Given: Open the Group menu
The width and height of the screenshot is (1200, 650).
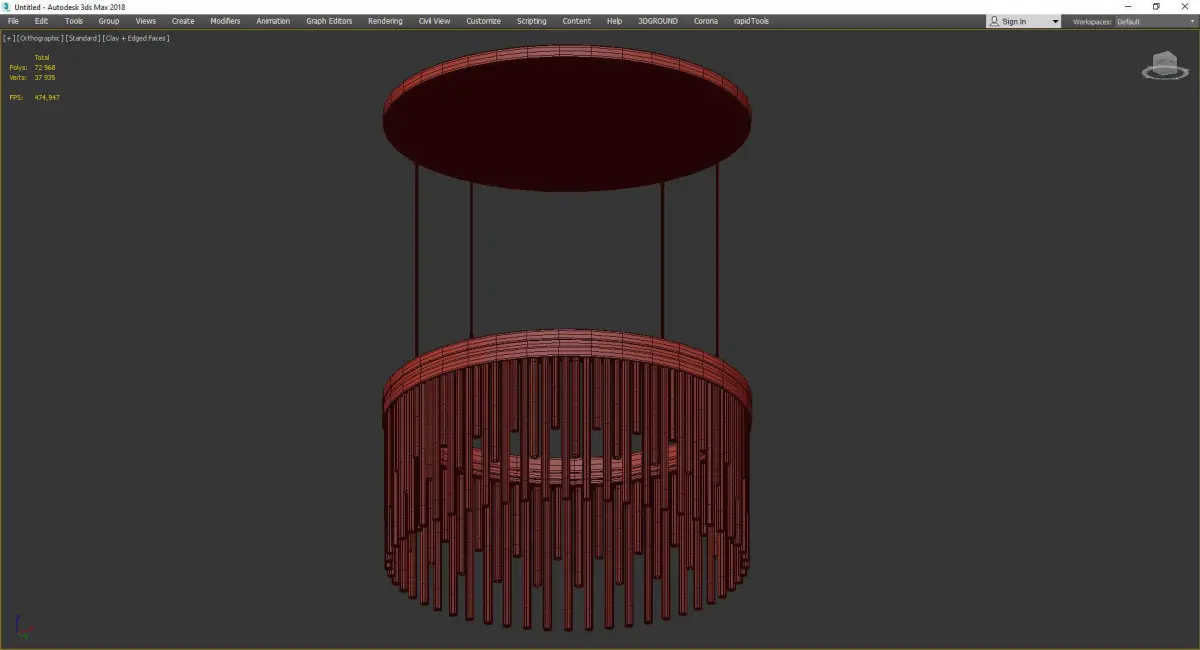Looking at the screenshot, I should tap(109, 21).
